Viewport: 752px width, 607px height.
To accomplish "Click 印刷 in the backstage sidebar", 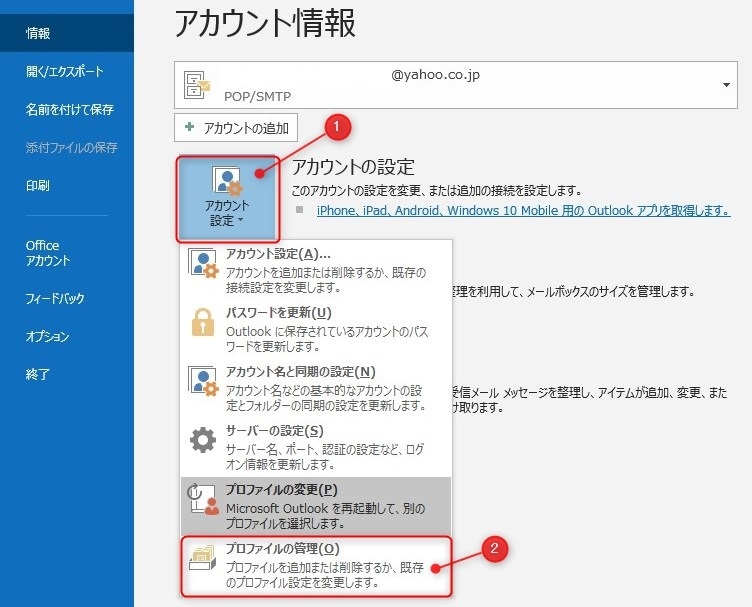I will pos(38,186).
